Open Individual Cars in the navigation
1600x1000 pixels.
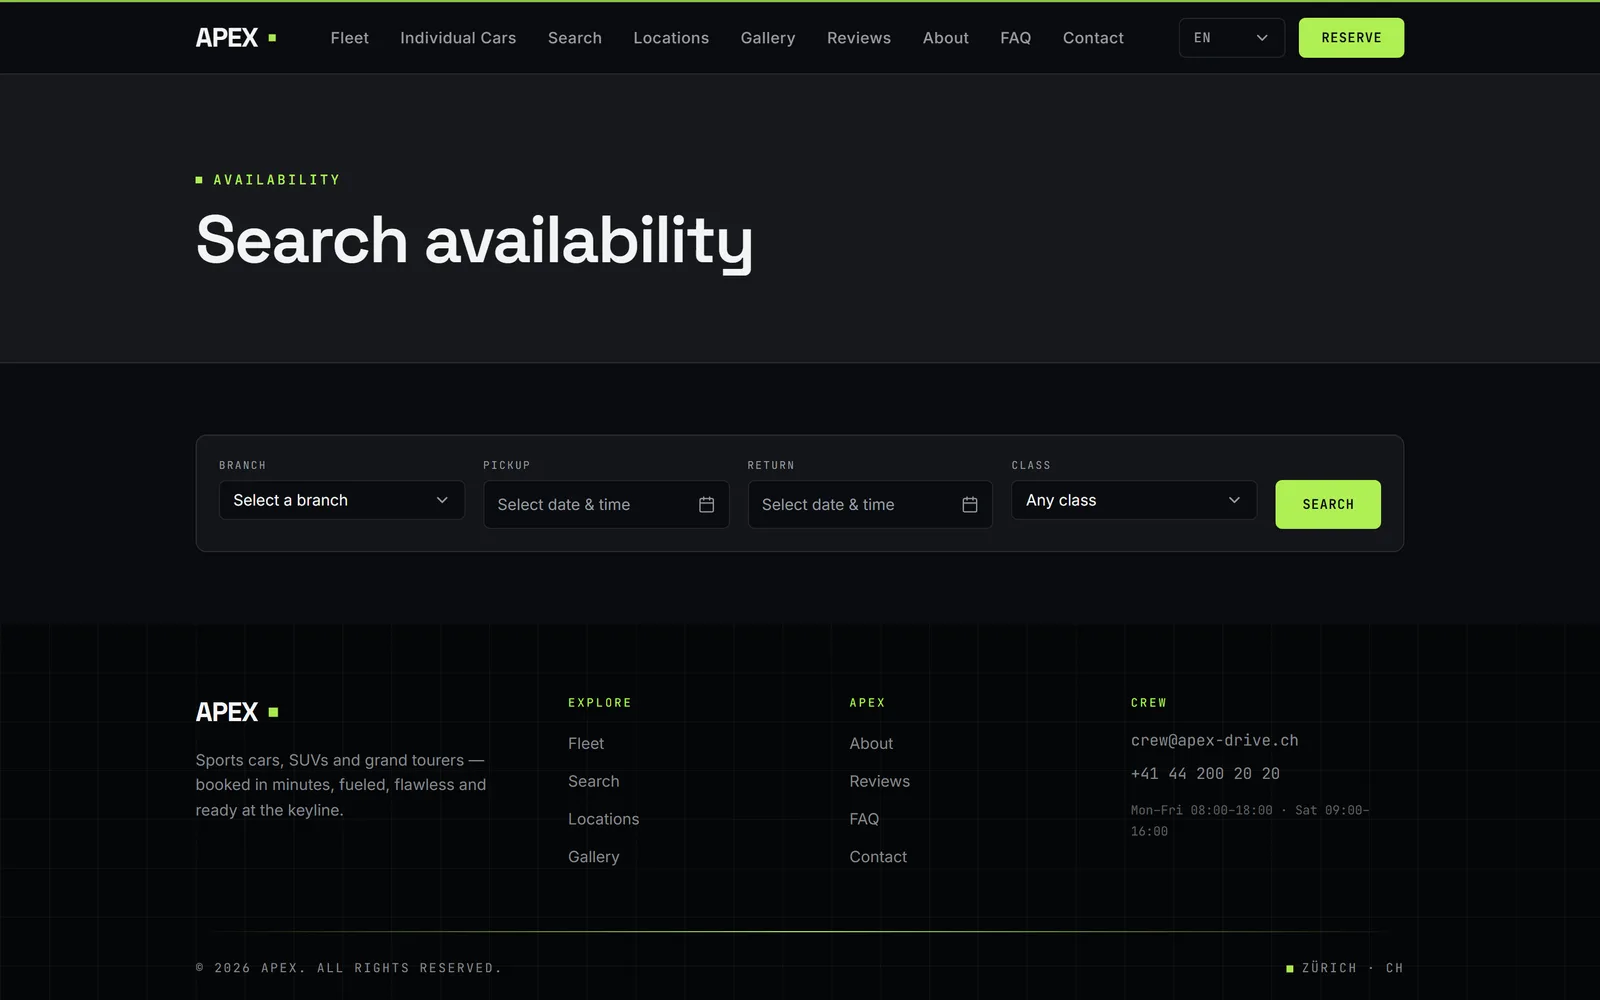[x=458, y=38]
